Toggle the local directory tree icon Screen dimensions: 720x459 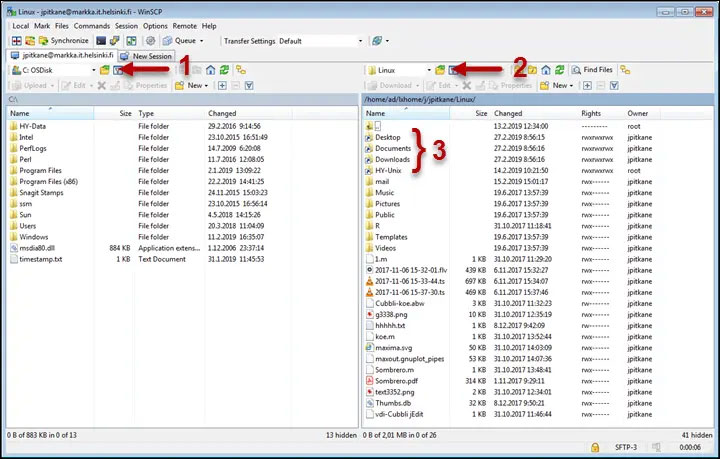[x=241, y=70]
